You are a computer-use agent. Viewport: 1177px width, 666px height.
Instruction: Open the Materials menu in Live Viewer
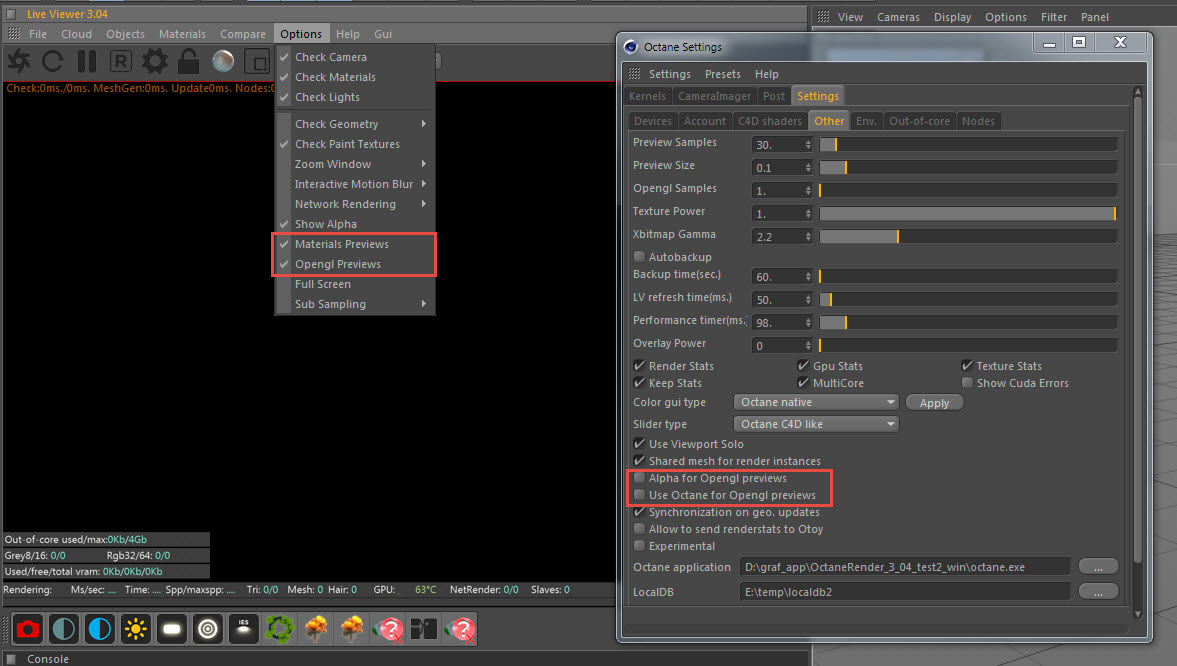tap(182, 34)
